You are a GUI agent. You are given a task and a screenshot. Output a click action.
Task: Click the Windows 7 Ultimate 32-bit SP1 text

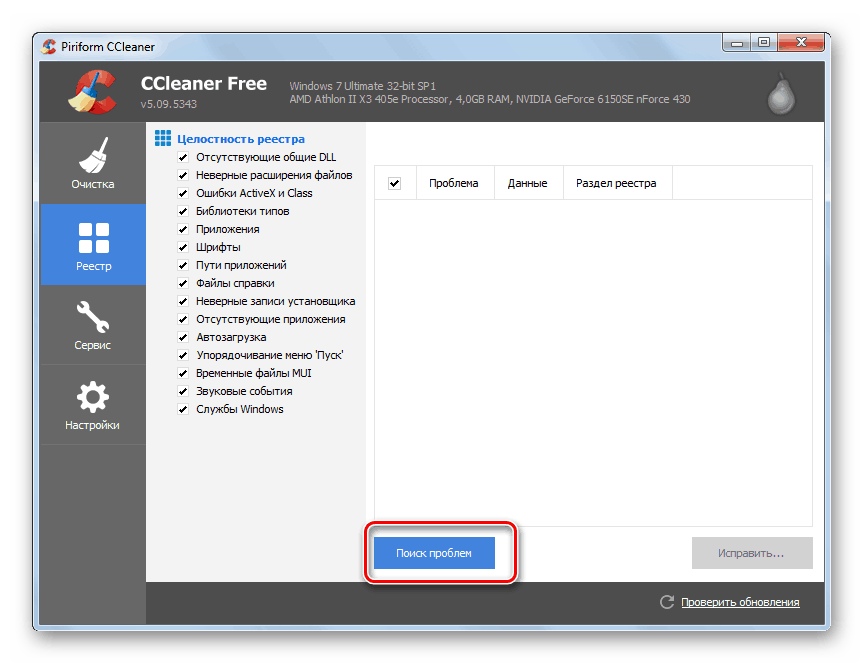[x=363, y=86]
